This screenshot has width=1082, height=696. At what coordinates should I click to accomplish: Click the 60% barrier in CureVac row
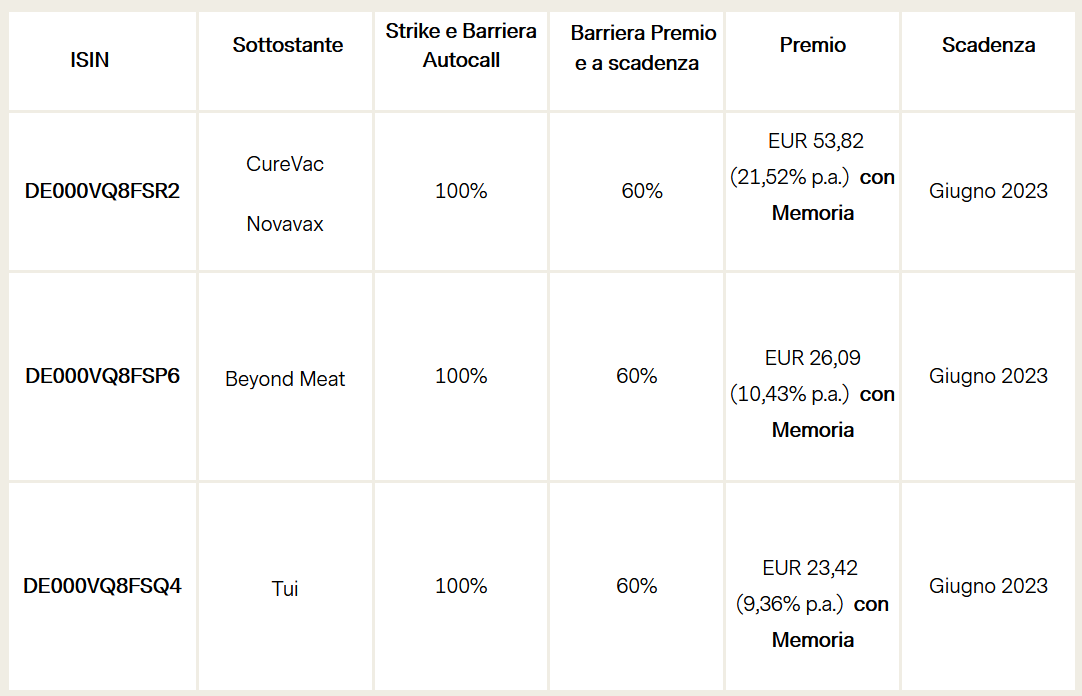click(x=642, y=191)
